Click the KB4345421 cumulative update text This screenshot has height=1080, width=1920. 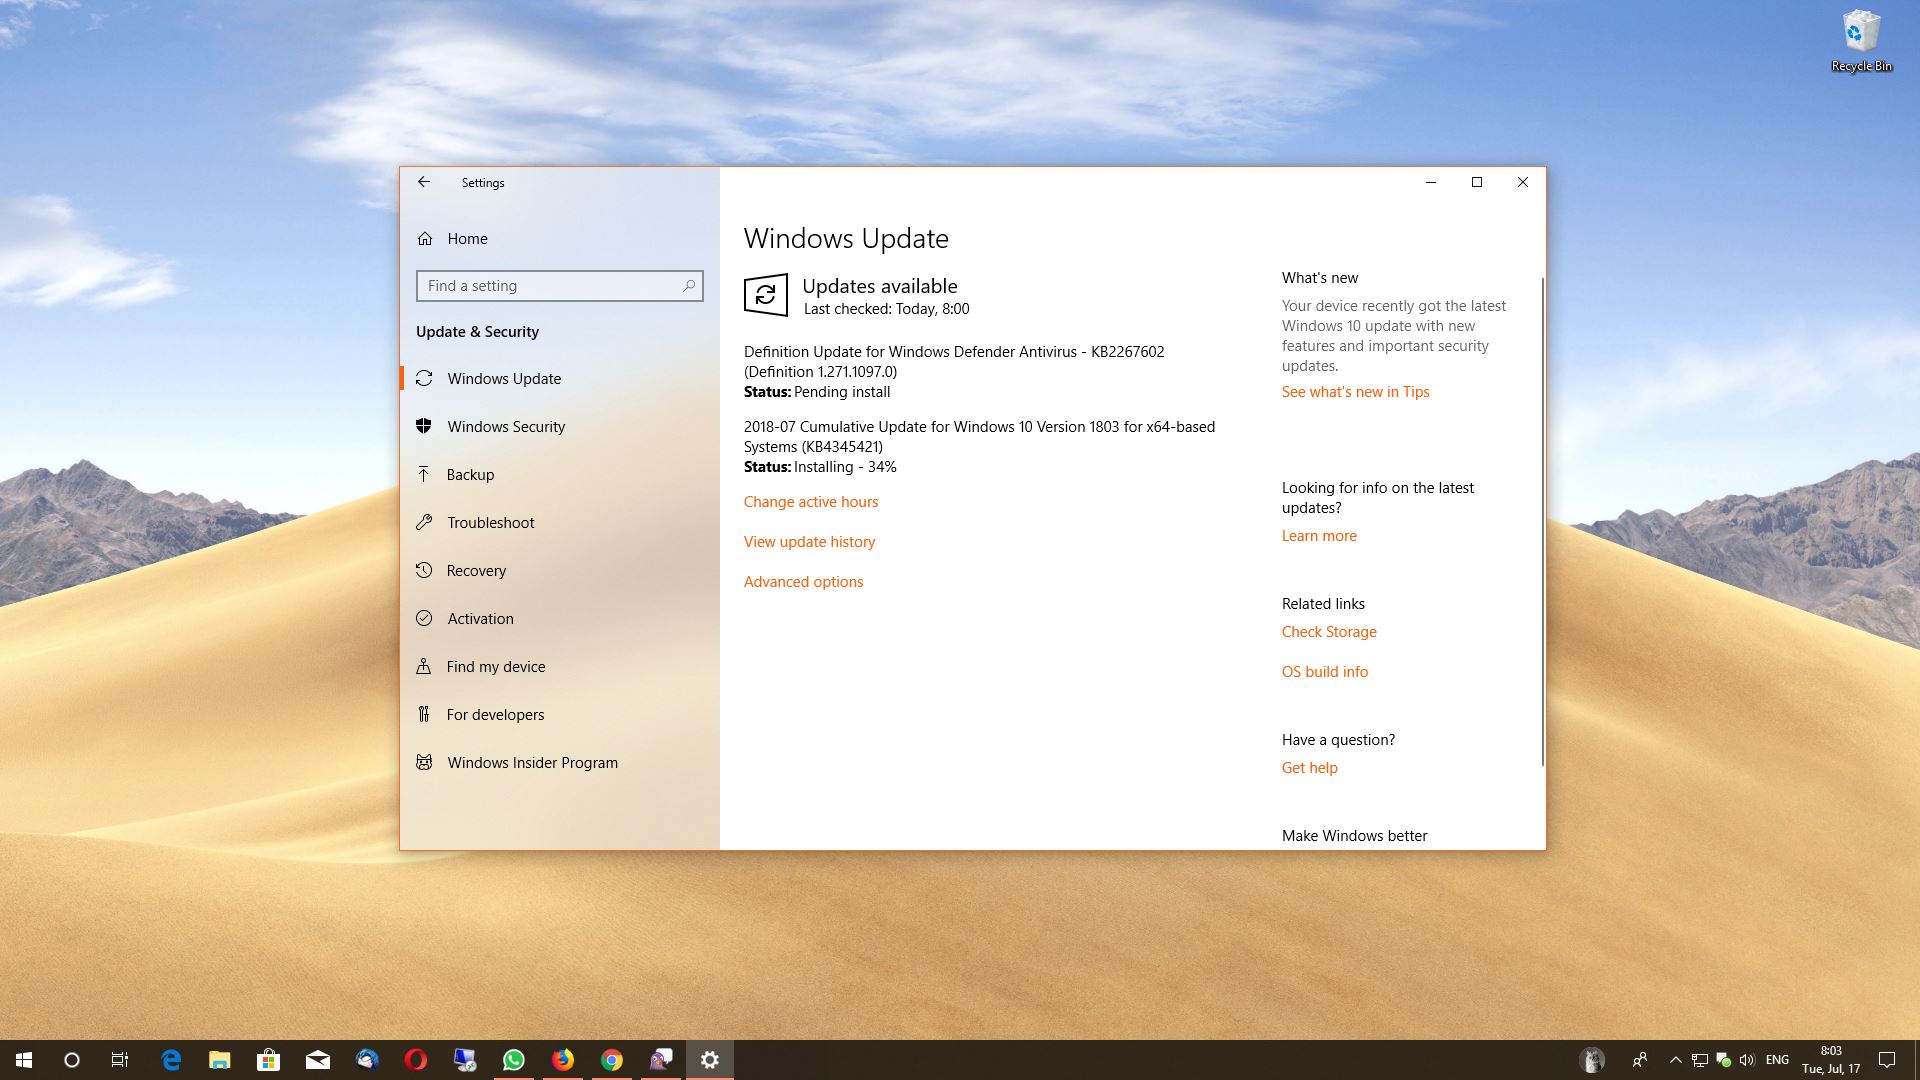coord(979,437)
